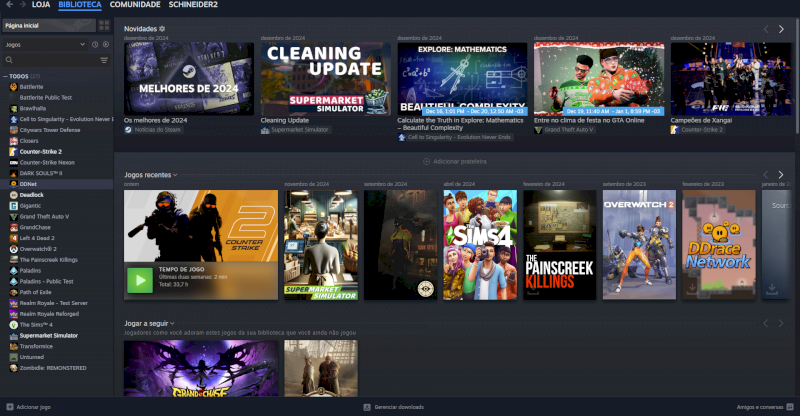
Task: Select Battlerite in the game list
Action: [x=31, y=87]
